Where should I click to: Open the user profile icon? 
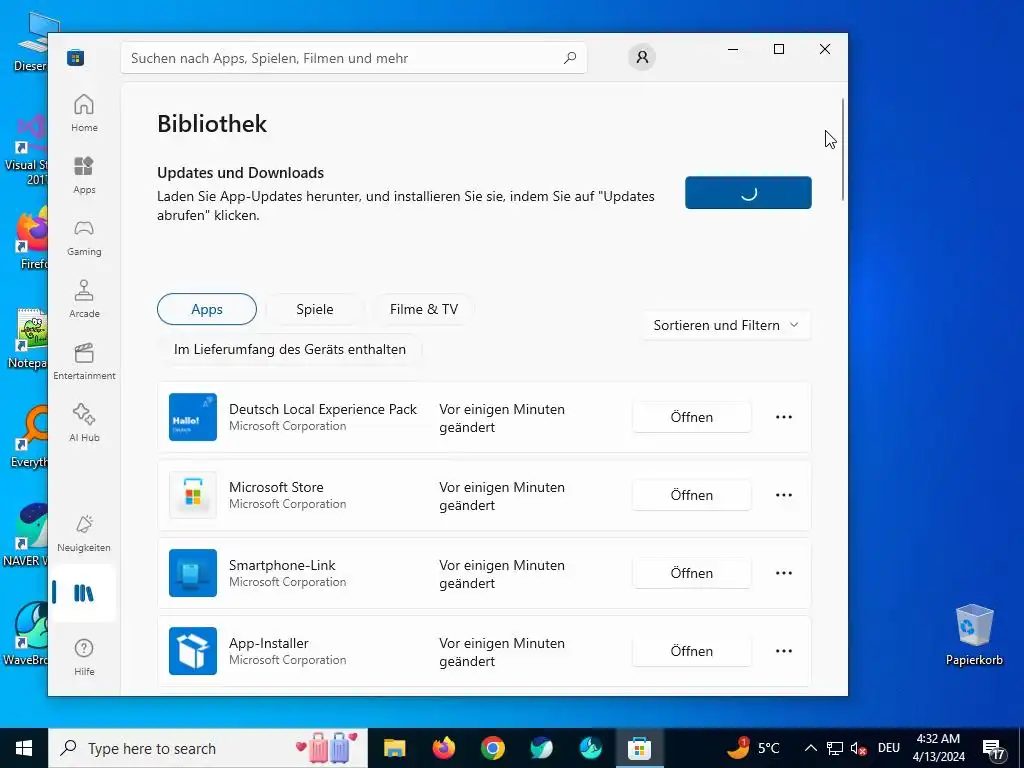coord(642,57)
